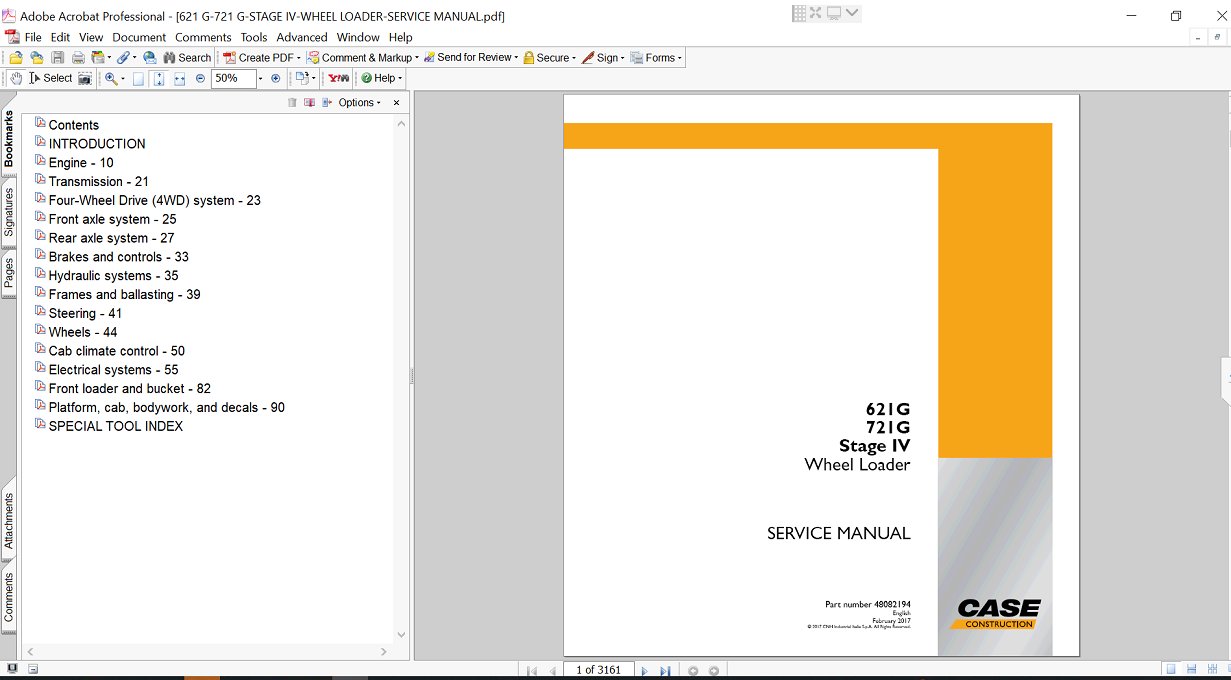Viewport: 1231px width, 680px height.
Task: Switch to Single Page layout in status bar
Action: pyautogui.click(x=1170, y=670)
